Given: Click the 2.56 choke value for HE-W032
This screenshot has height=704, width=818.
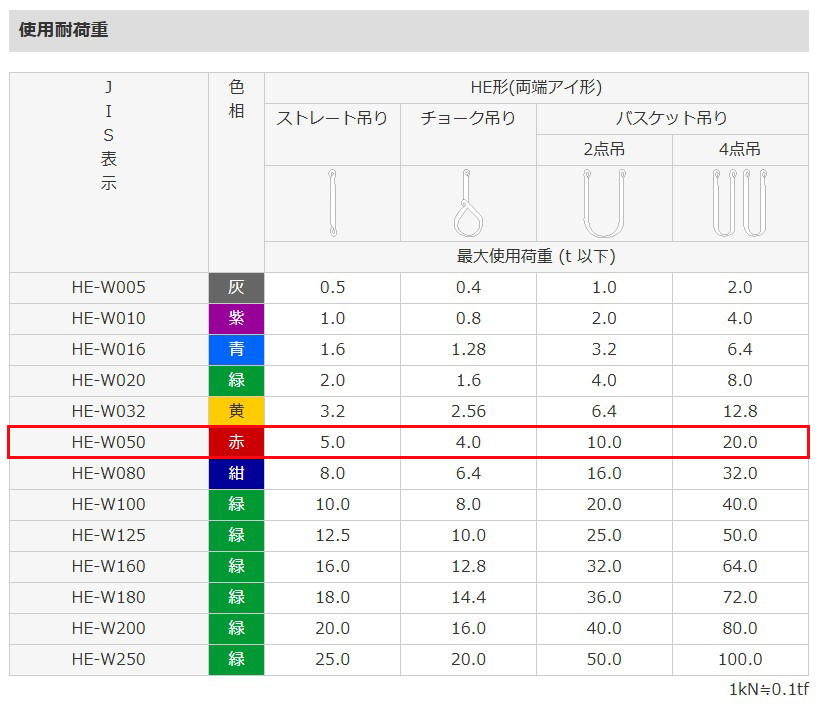Looking at the screenshot, I should 468,411.
